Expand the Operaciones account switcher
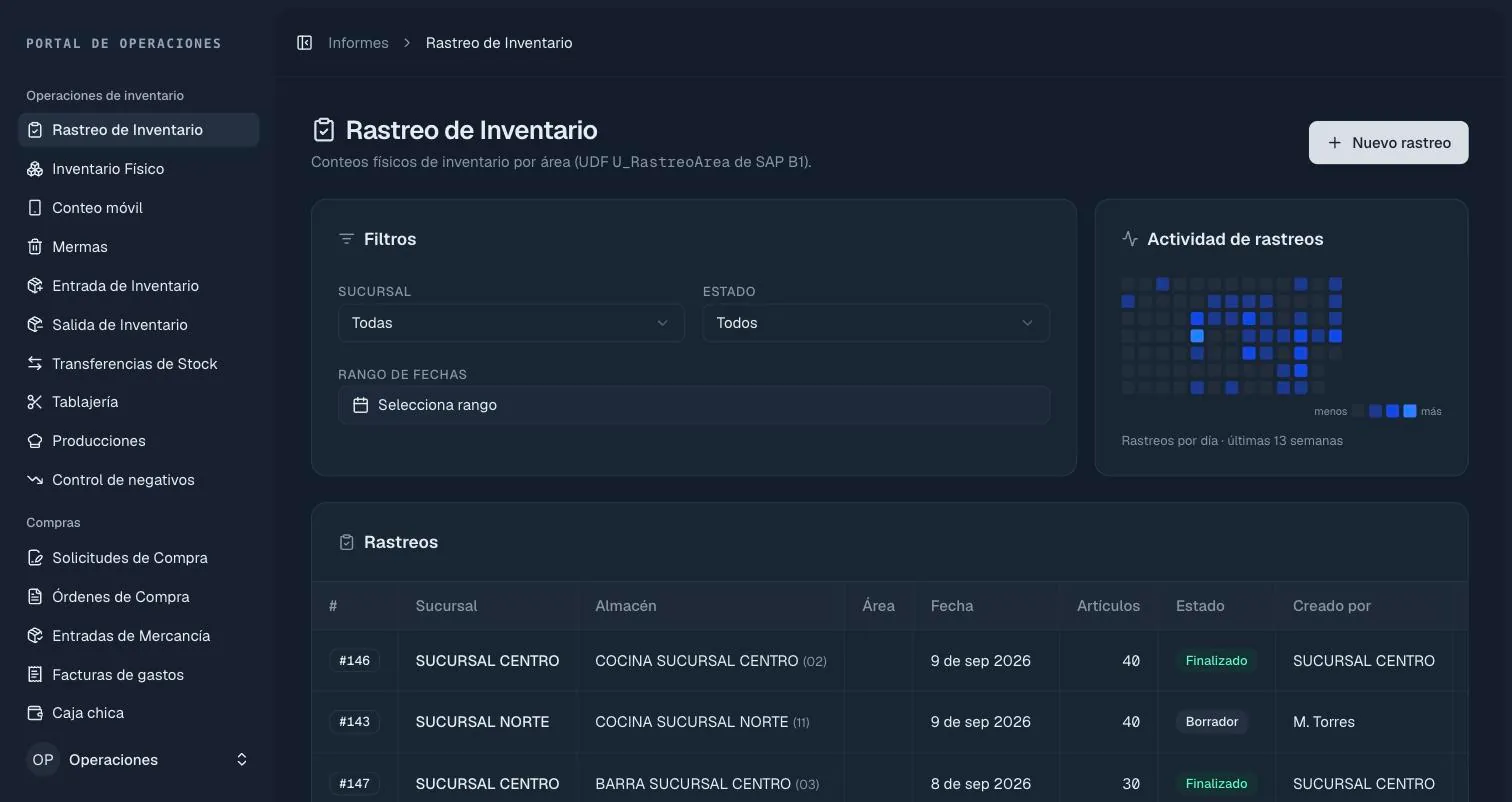 point(139,760)
